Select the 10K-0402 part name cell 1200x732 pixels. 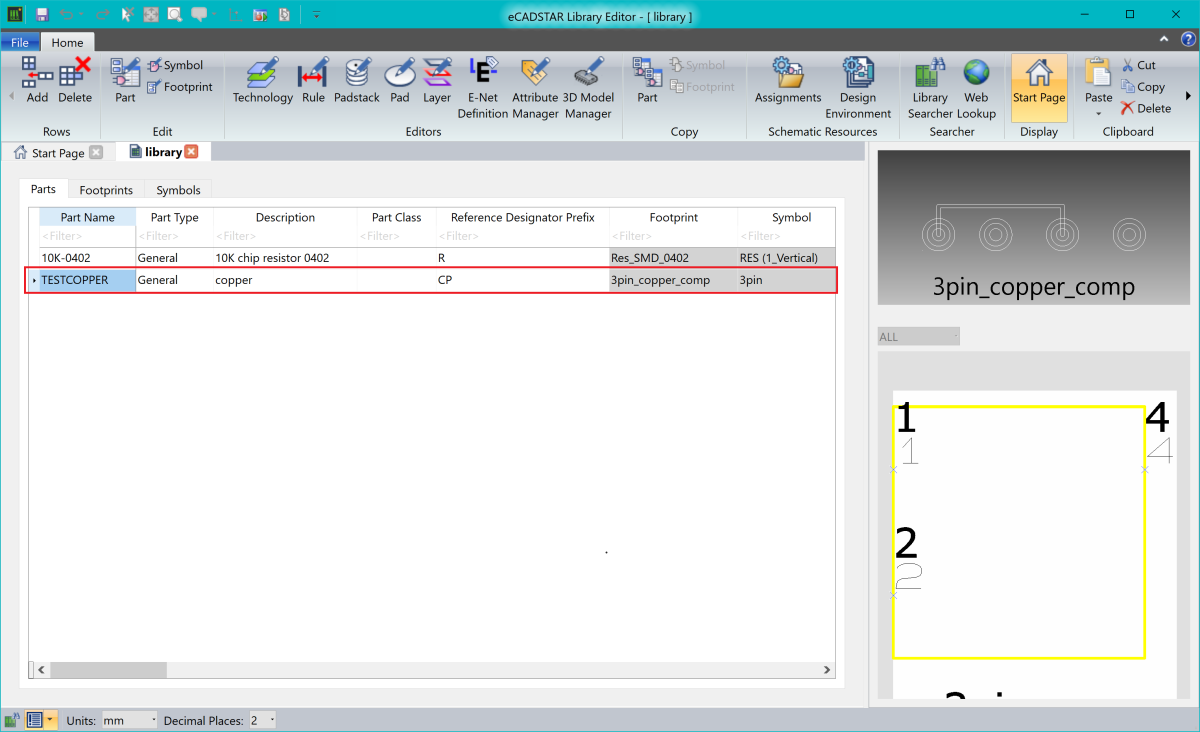point(87,258)
